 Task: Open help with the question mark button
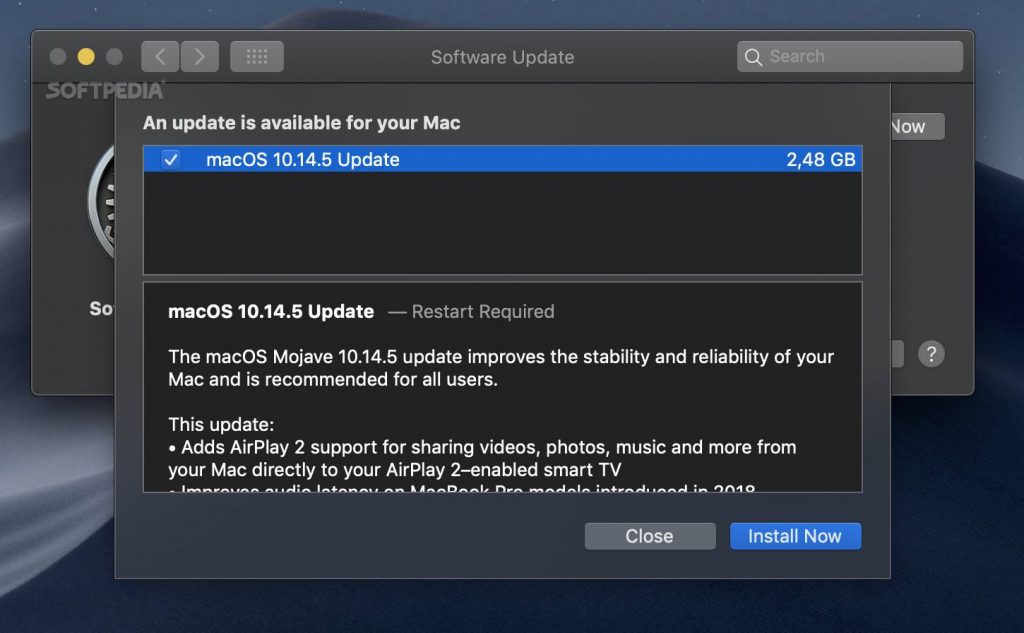tap(931, 354)
